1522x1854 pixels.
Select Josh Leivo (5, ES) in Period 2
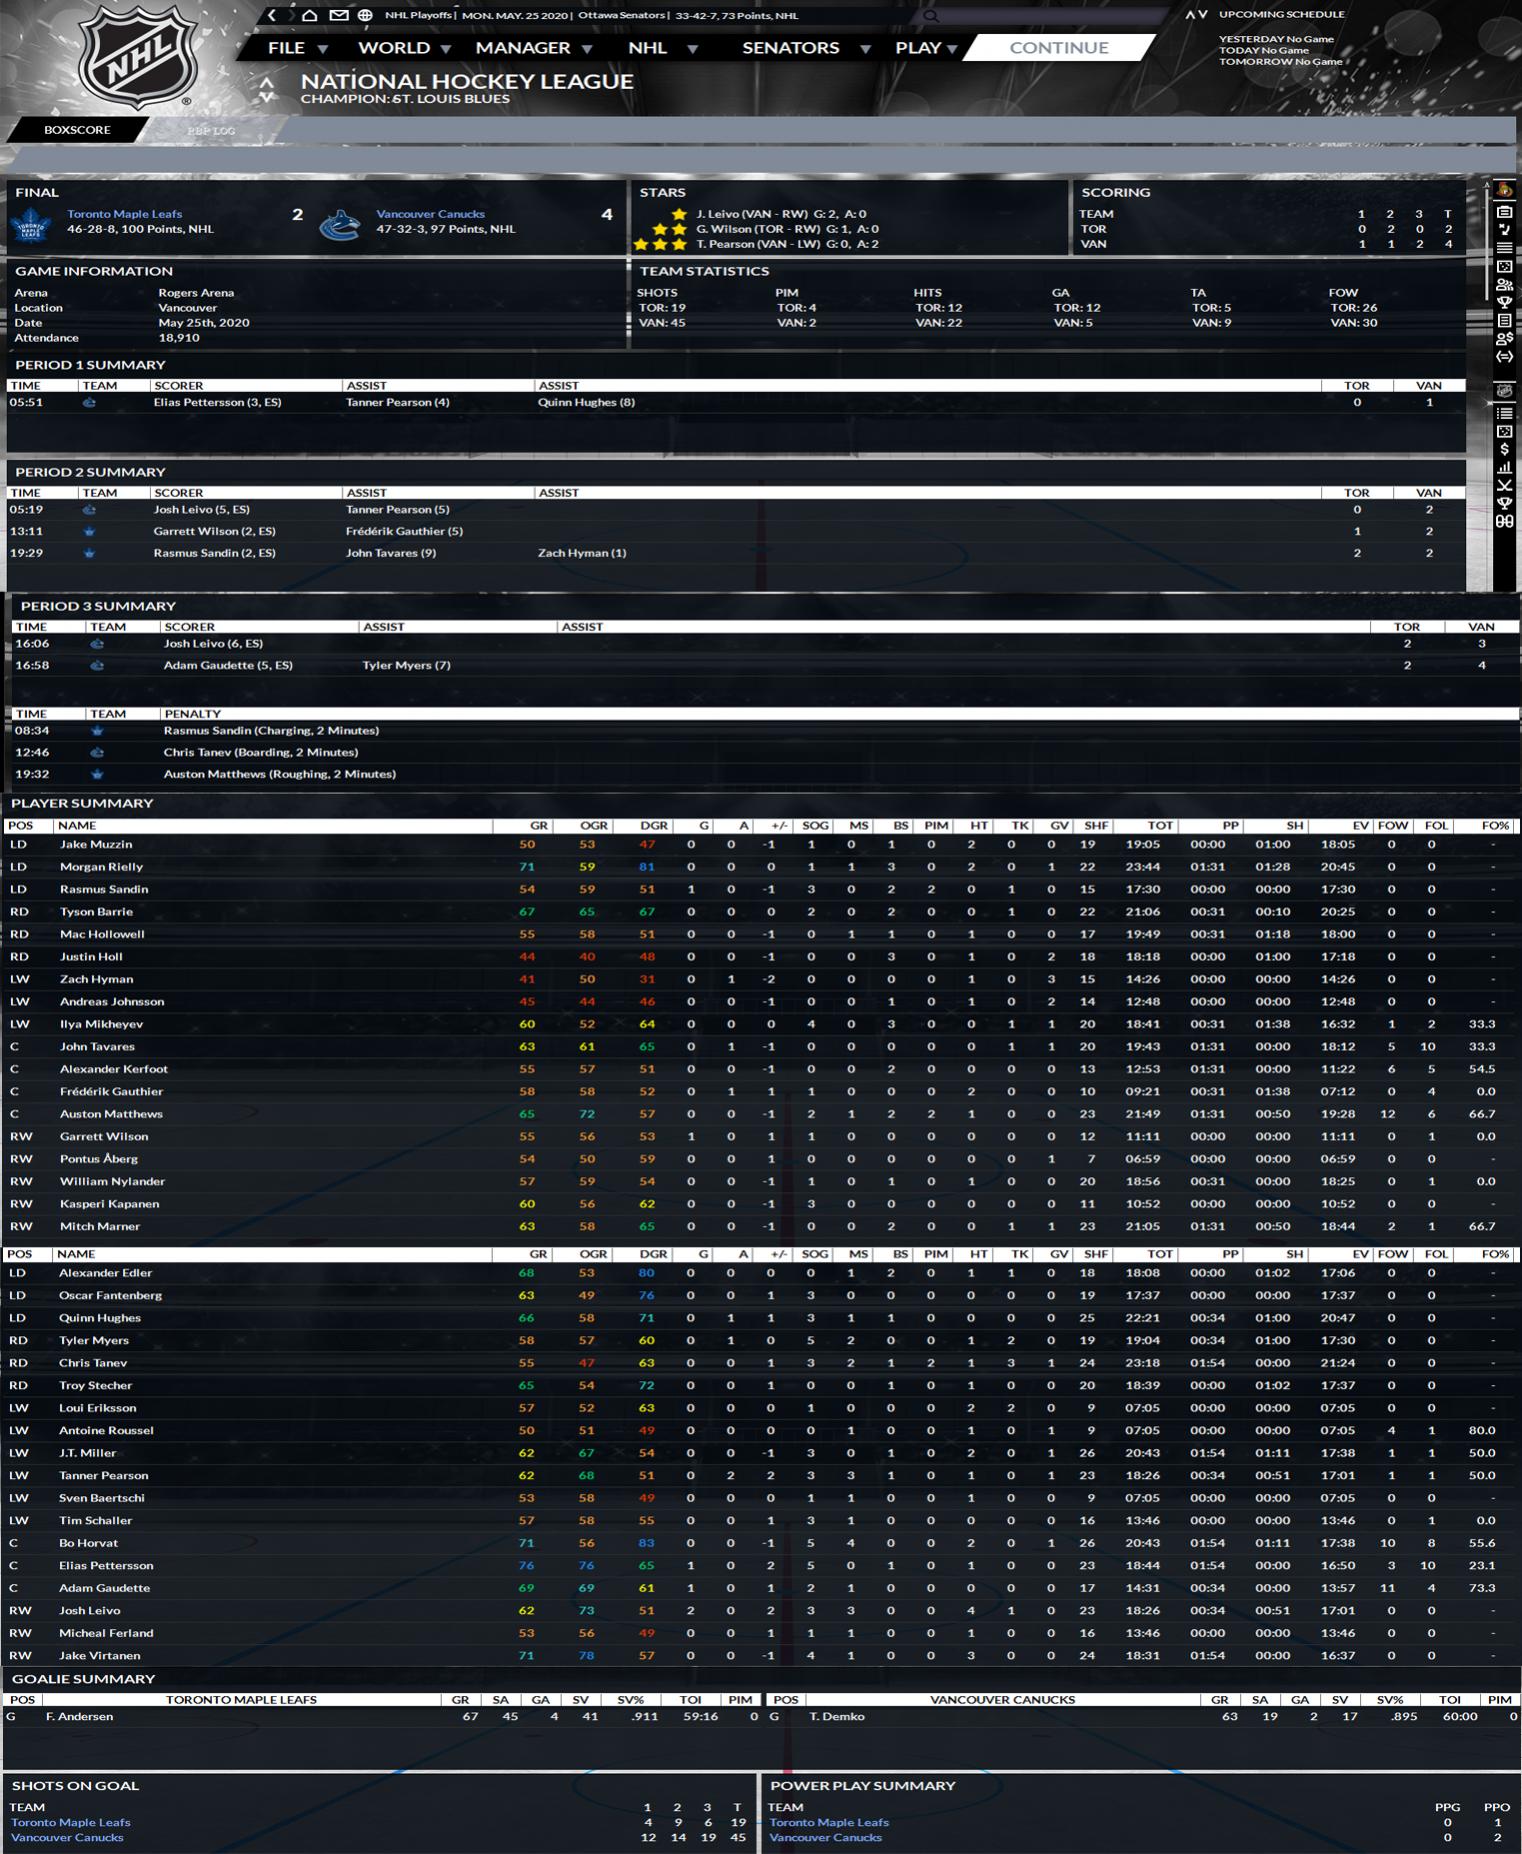pos(201,509)
